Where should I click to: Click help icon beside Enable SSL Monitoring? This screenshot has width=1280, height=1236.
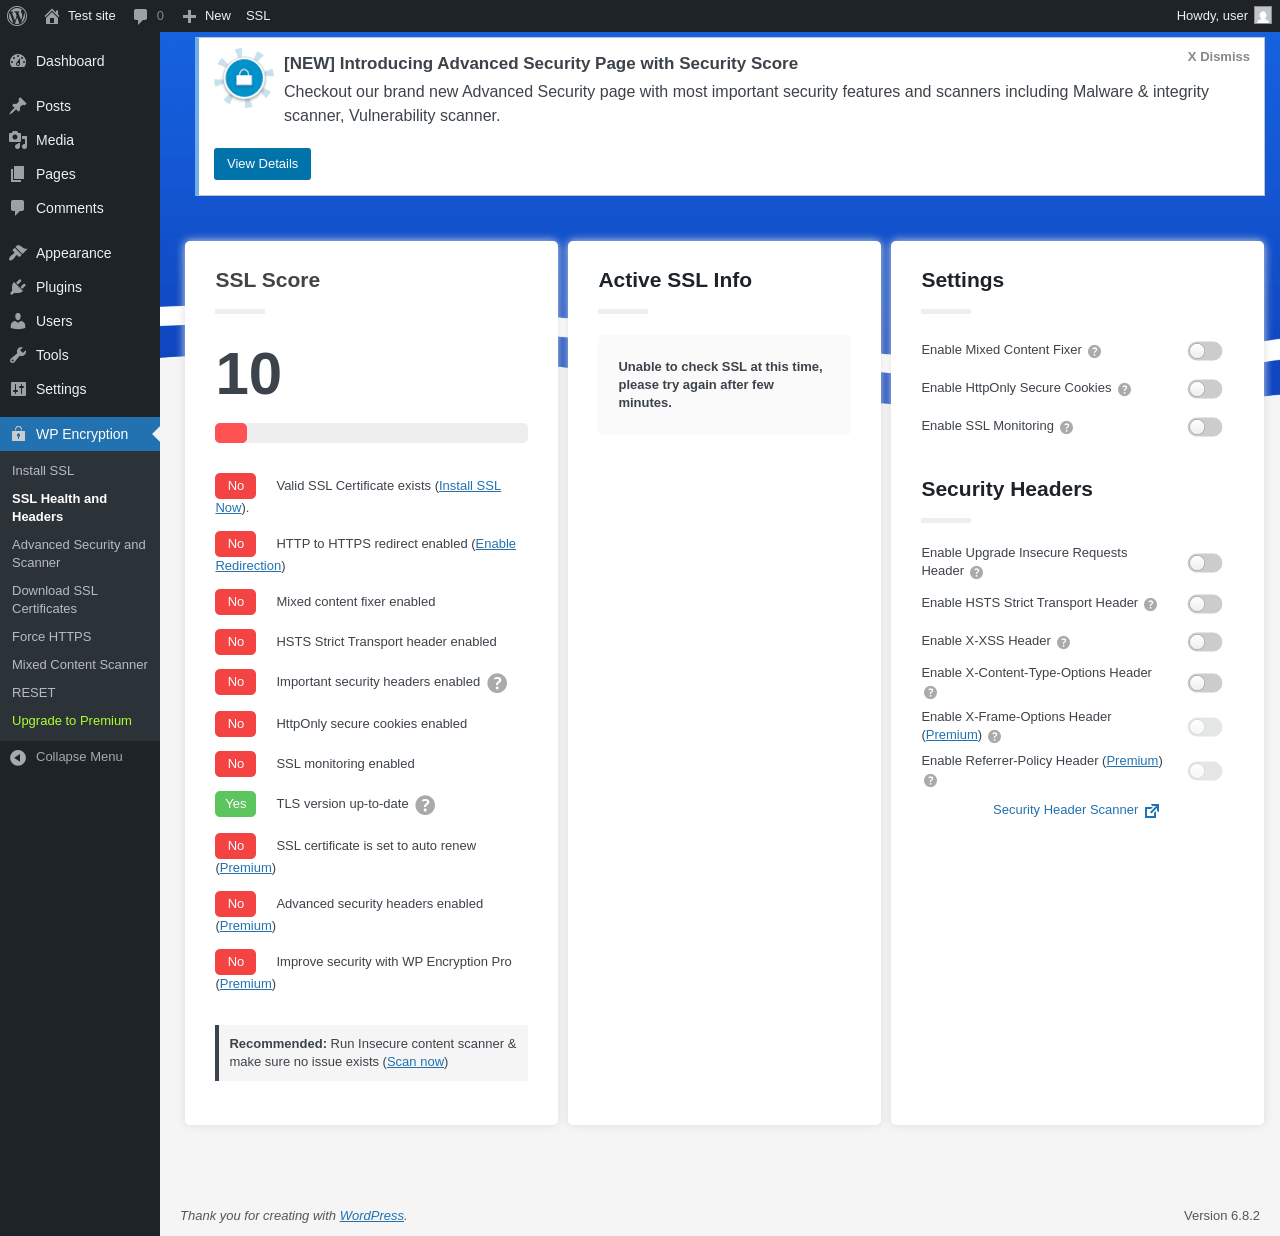coord(1066,427)
